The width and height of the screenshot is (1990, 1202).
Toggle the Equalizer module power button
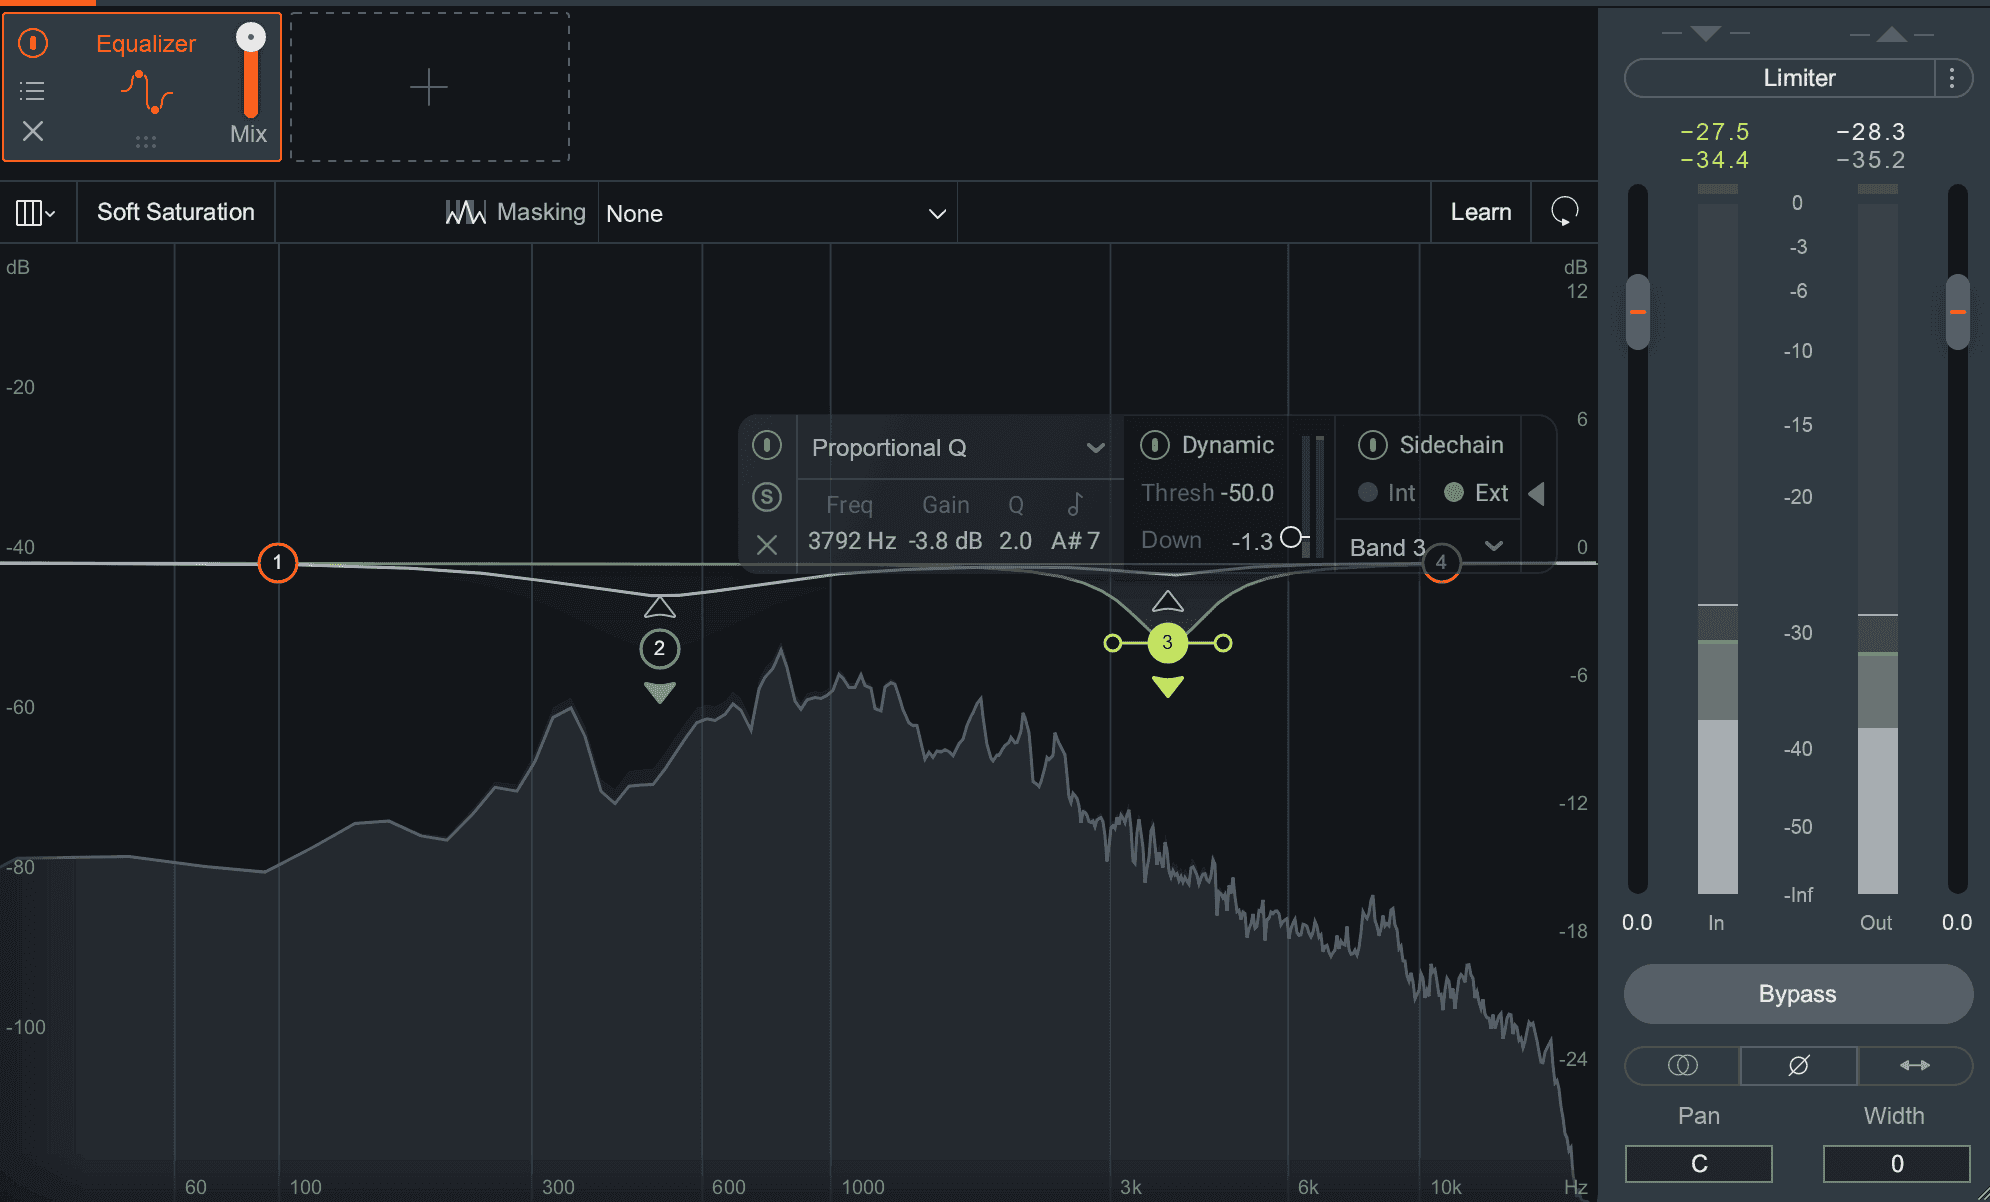(33, 43)
